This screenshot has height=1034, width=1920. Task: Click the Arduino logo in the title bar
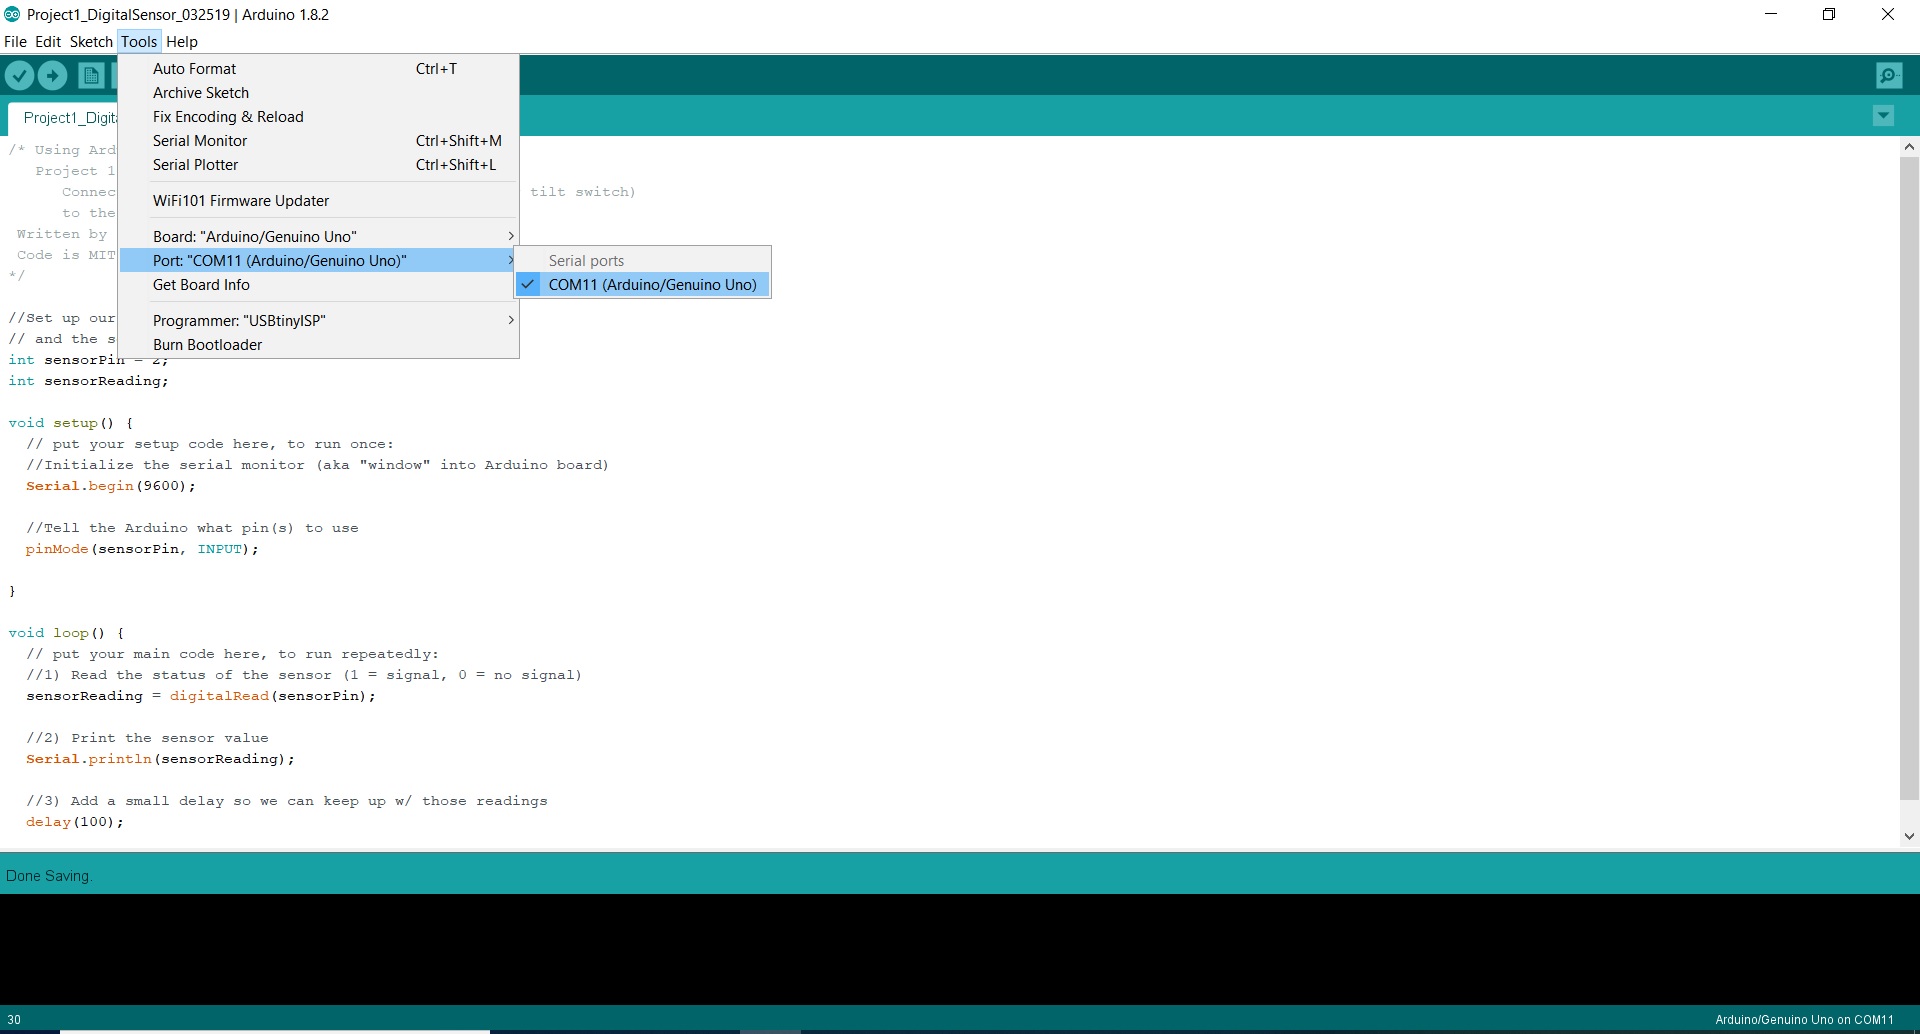pyautogui.click(x=10, y=14)
